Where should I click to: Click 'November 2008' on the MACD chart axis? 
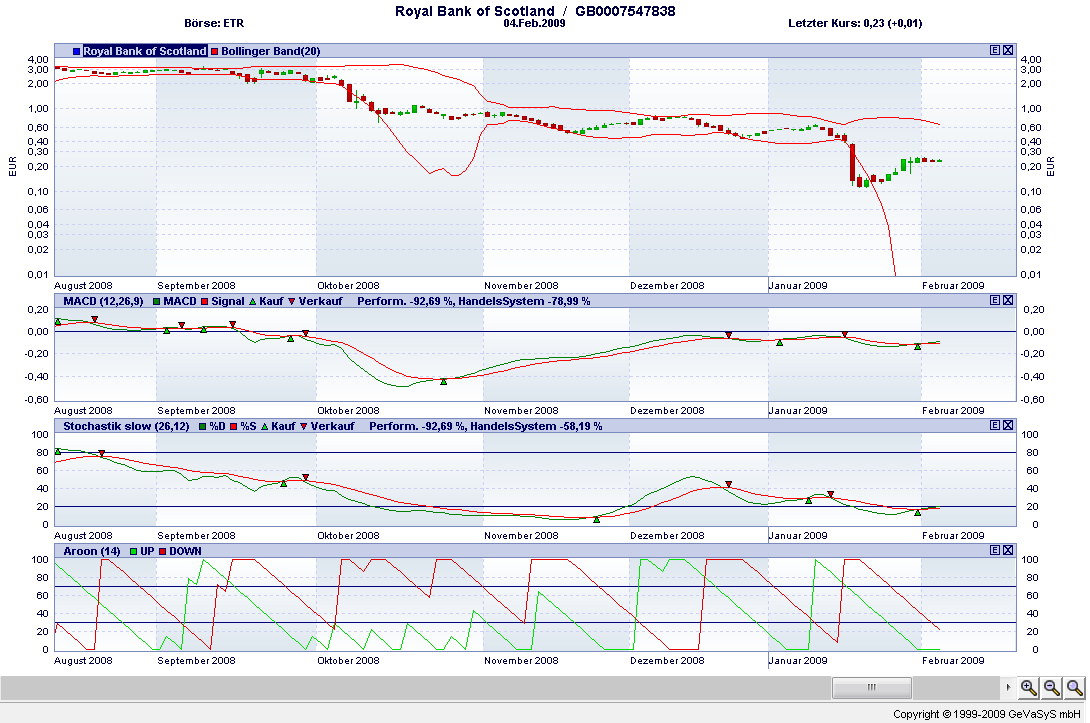pyautogui.click(x=521, y=411)
